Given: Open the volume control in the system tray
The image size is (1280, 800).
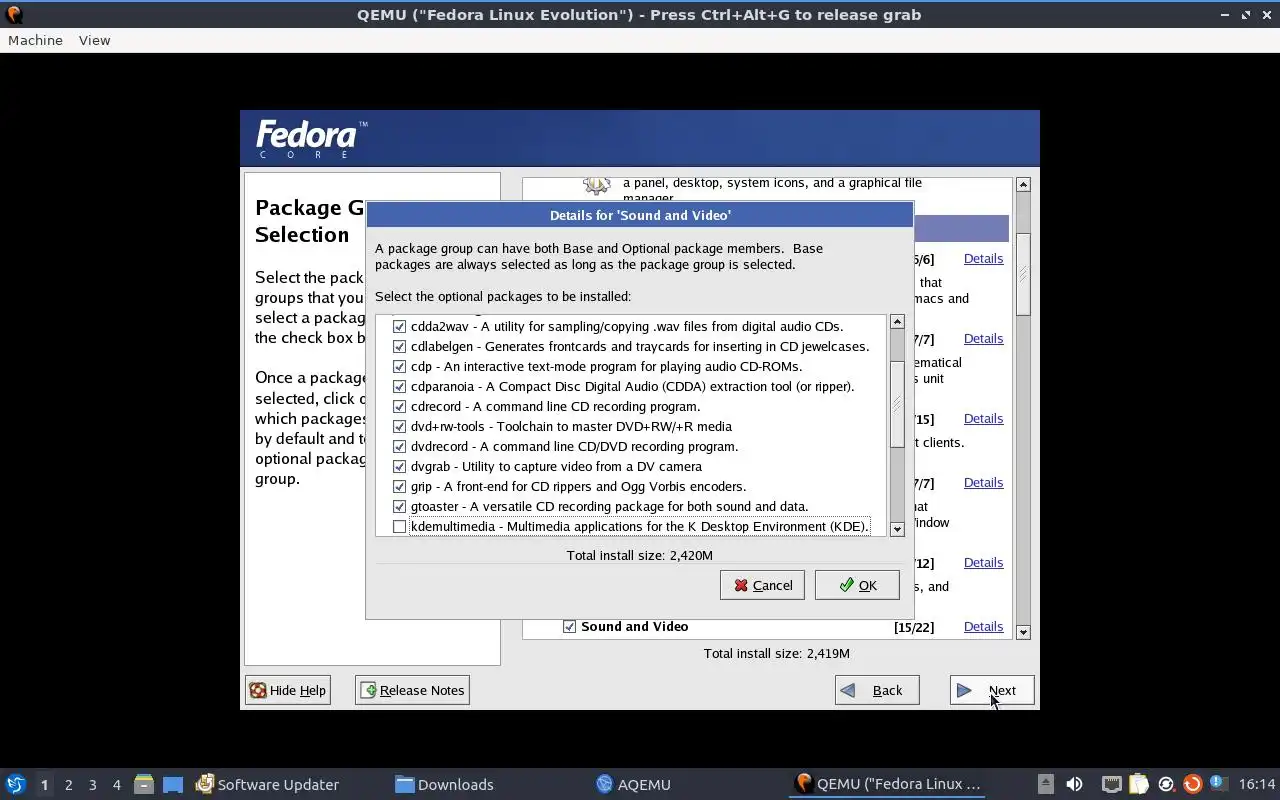Looking at the screenshot, I should point(1074,784).
